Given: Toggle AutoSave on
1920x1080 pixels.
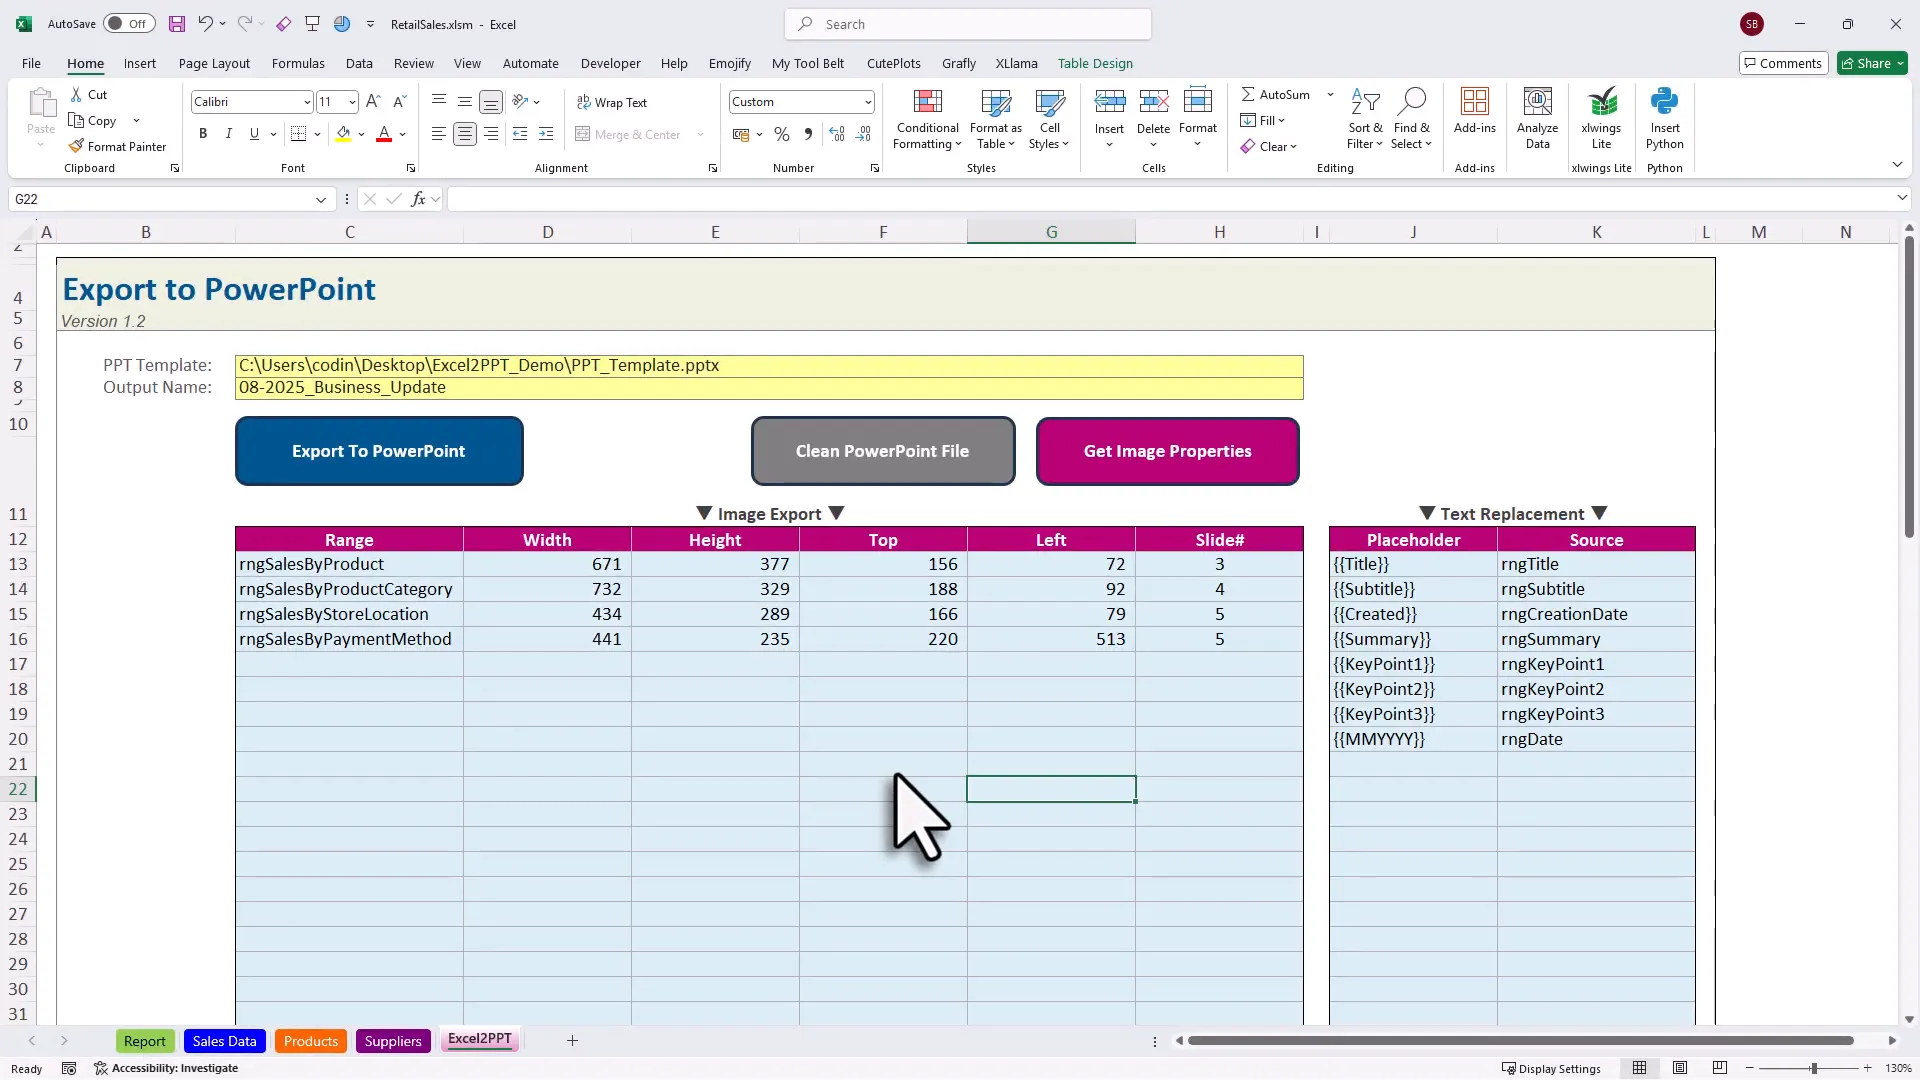Looking at the screenshot, I should click(x=129, y=23).
